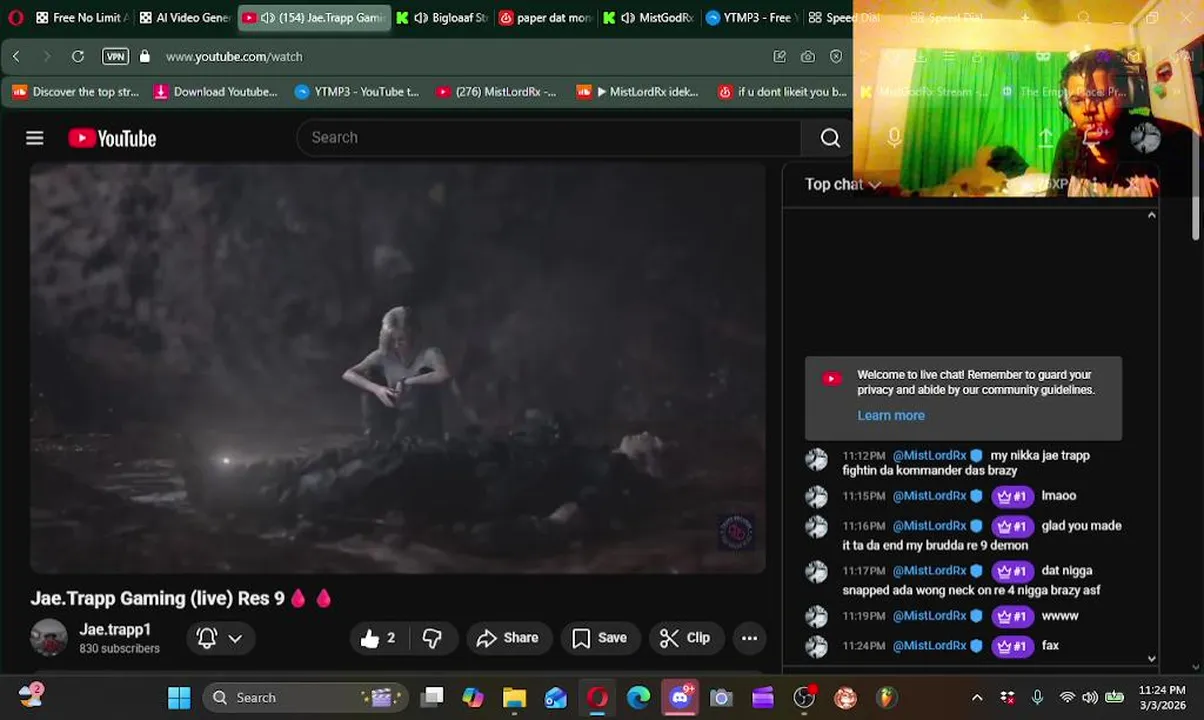Image resolution: width=1204 pixels, height=720 pixels.
Task: Expand the notification options chevron
Action: click(x=235, y=638)
